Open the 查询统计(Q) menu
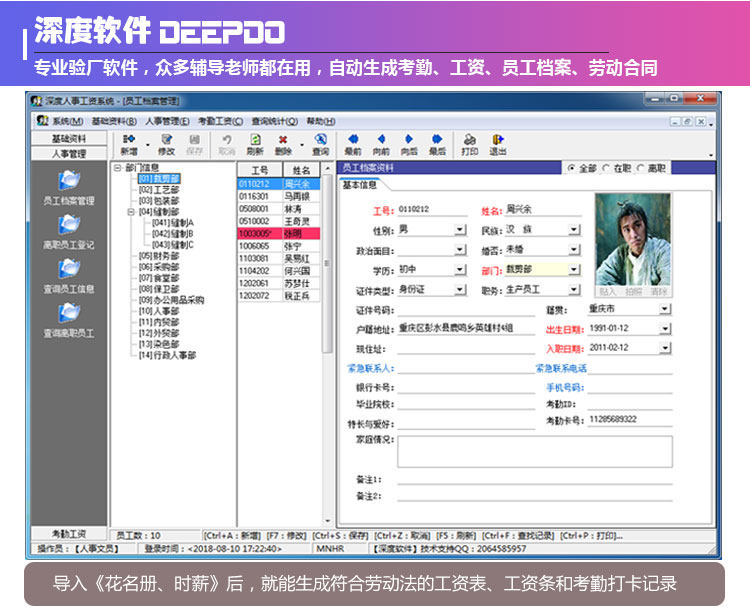This screenshot has width=750, height=611. pos(275,122)
